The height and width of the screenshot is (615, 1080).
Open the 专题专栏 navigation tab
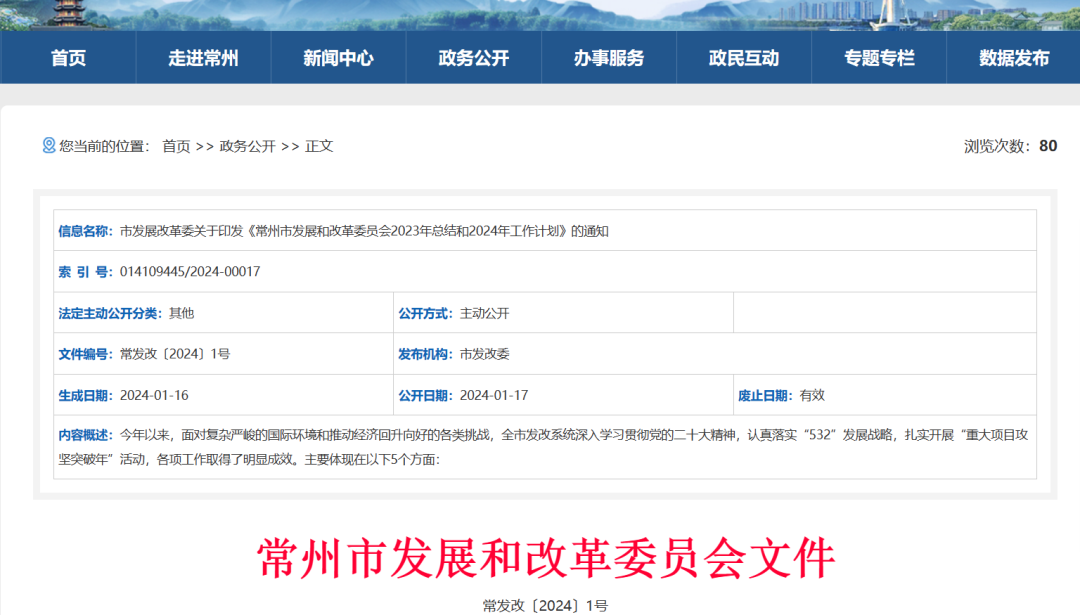[879, 58]
